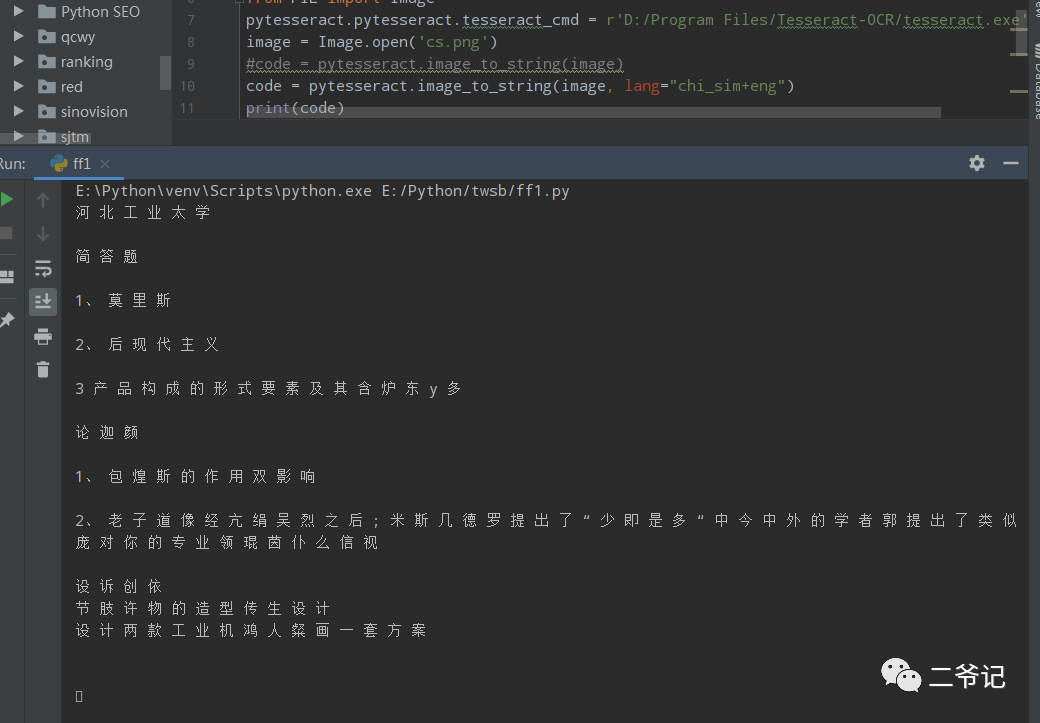Select the ranking folder item
The width and height of the screenshot is (1040, 723).
(x=76, y=62)
